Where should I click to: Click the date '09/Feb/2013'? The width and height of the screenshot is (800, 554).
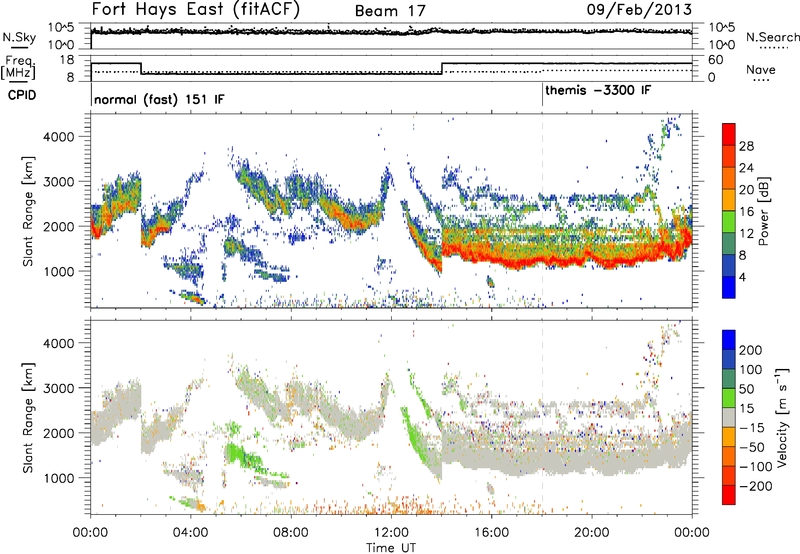(639, 9)
